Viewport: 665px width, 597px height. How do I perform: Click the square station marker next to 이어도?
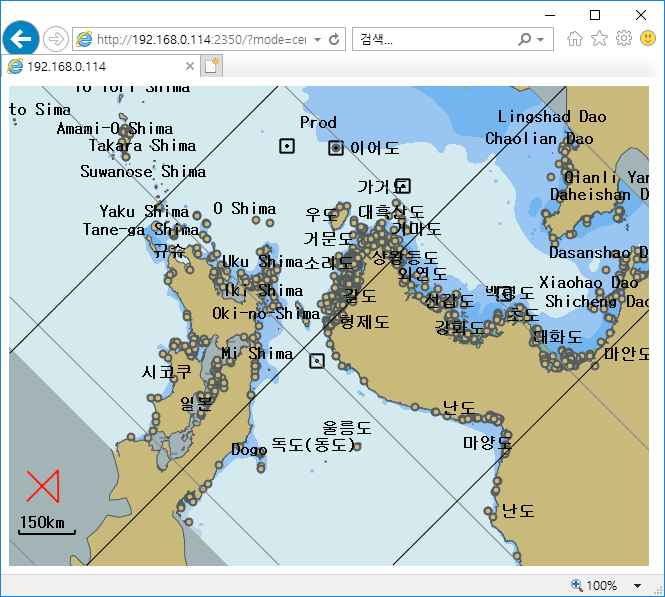(x=336, y=148)
